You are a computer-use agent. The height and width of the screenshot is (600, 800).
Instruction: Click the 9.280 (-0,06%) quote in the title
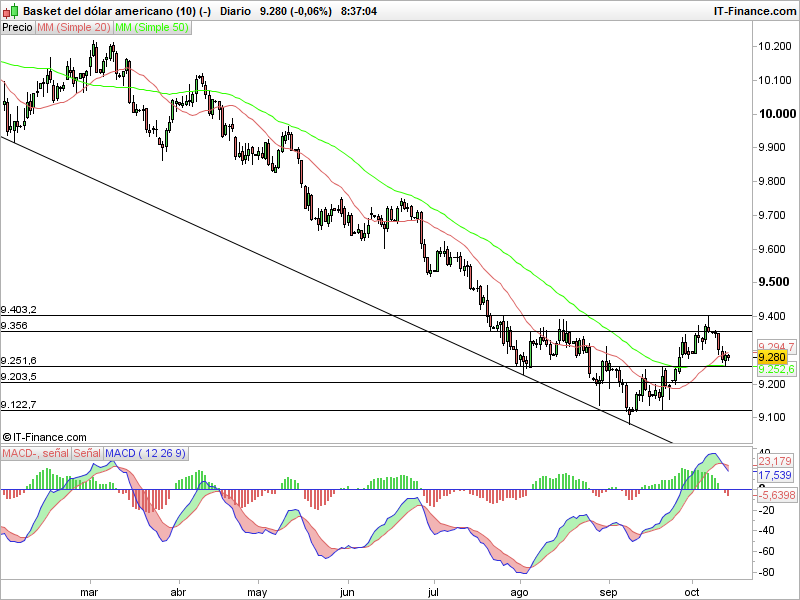pos(296,11)
